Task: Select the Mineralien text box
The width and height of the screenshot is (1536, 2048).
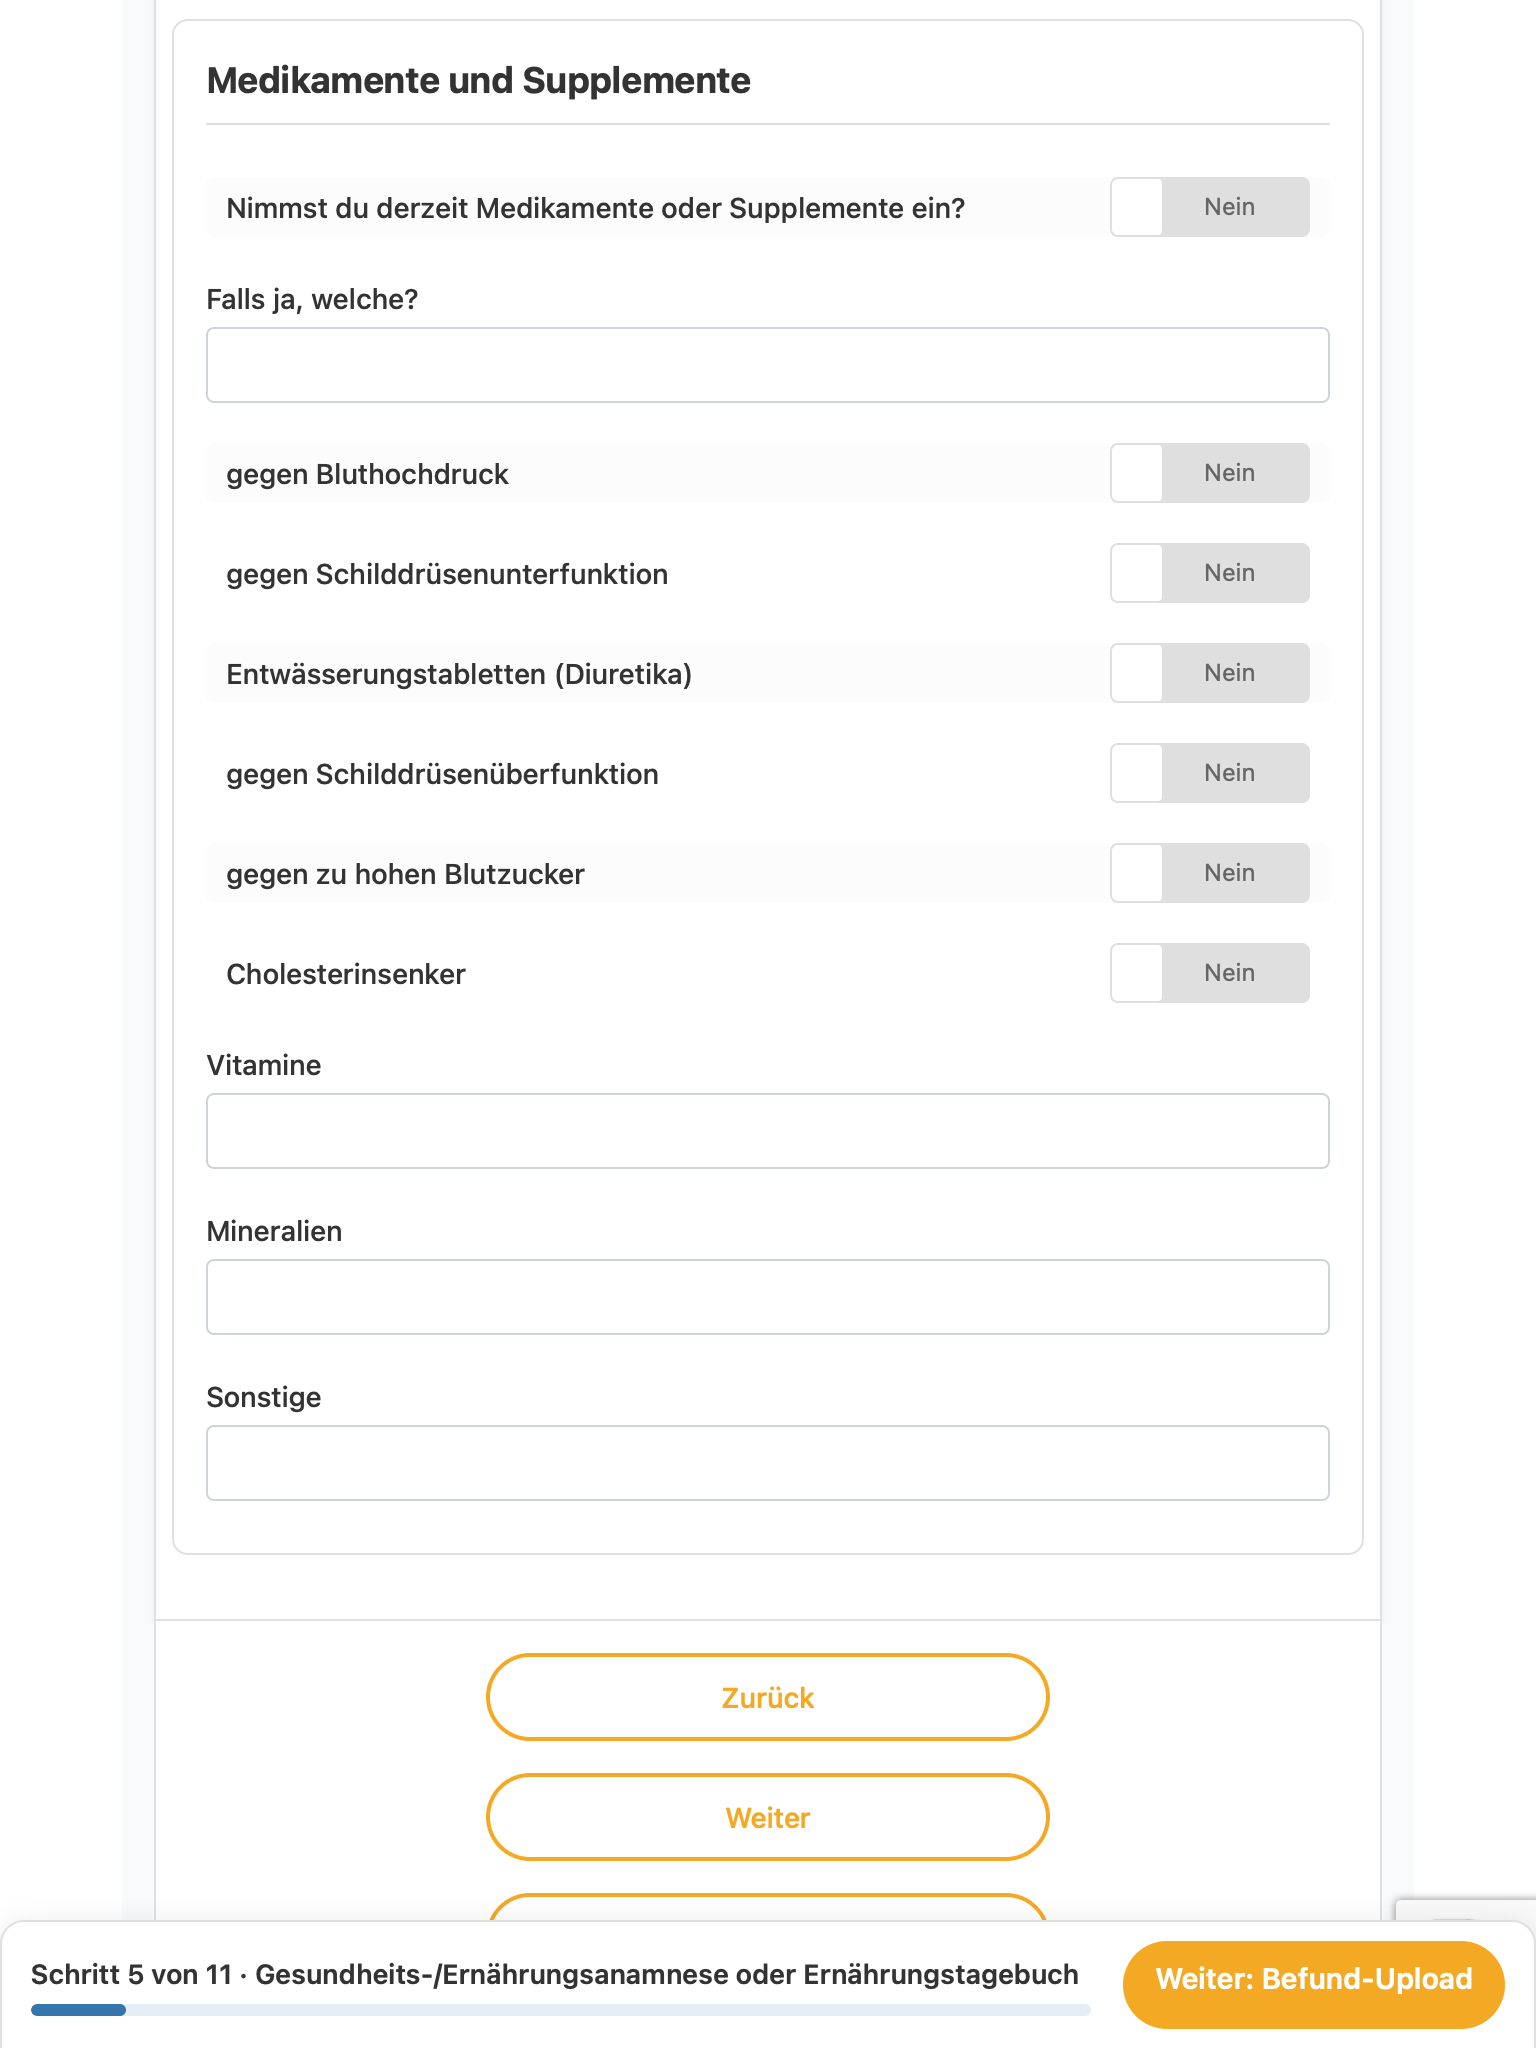Action: tap(768, 1297)
